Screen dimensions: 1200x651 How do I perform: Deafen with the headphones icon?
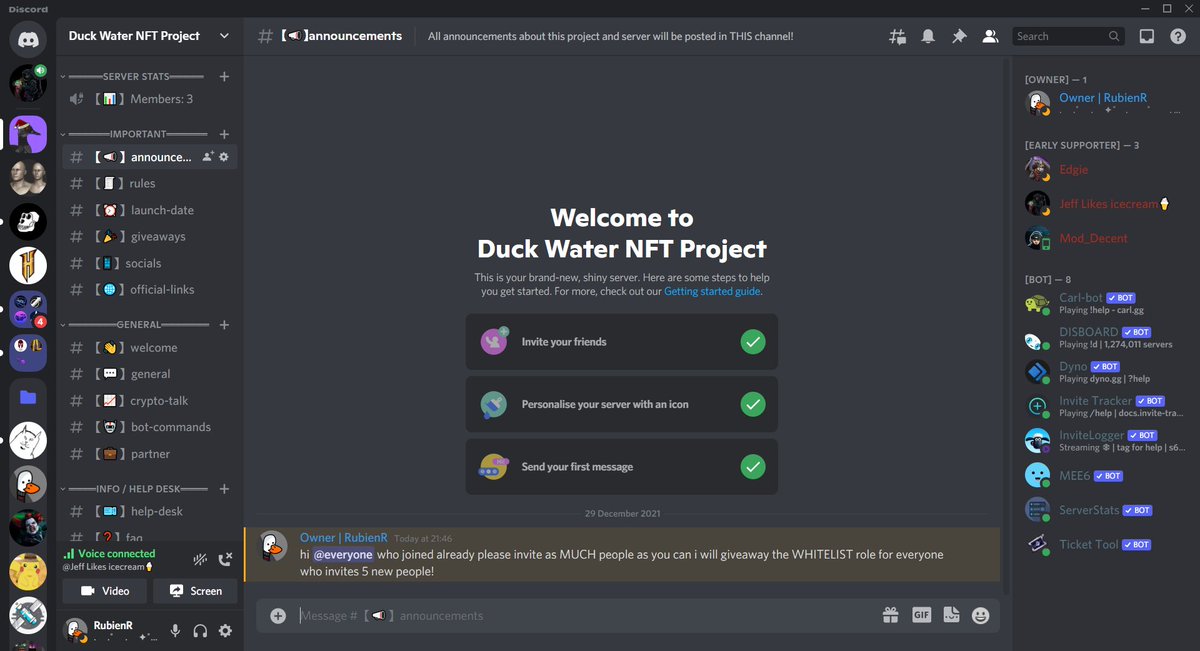pos(200,631)
